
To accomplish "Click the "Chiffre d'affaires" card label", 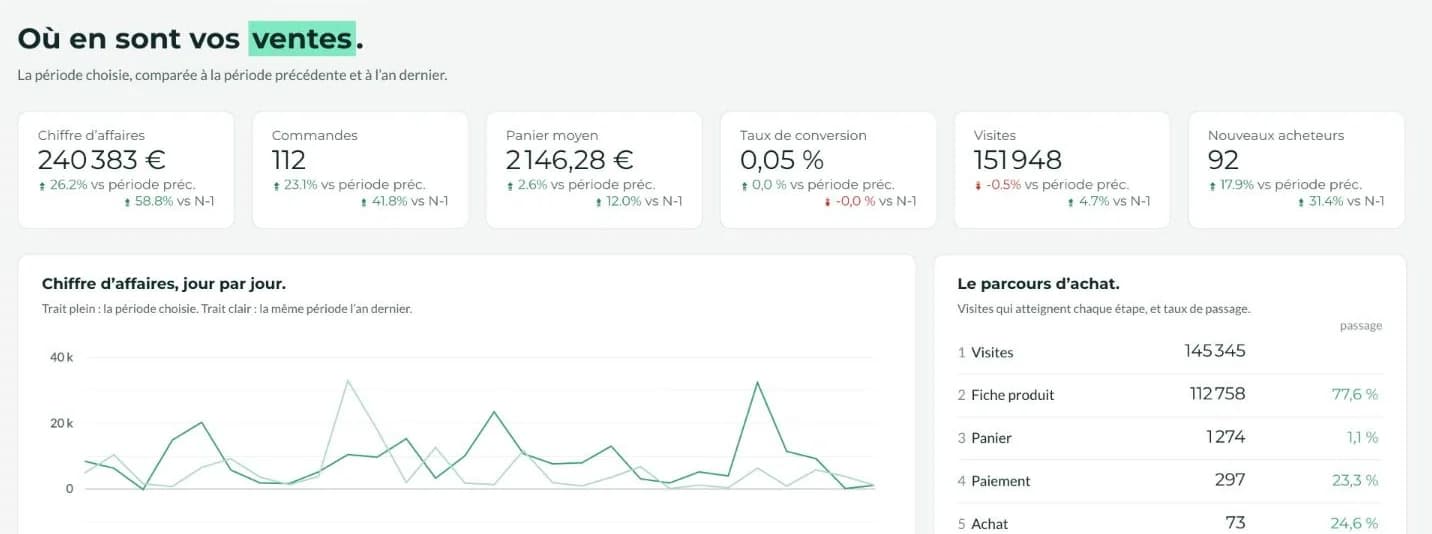I will pos(91,135).
